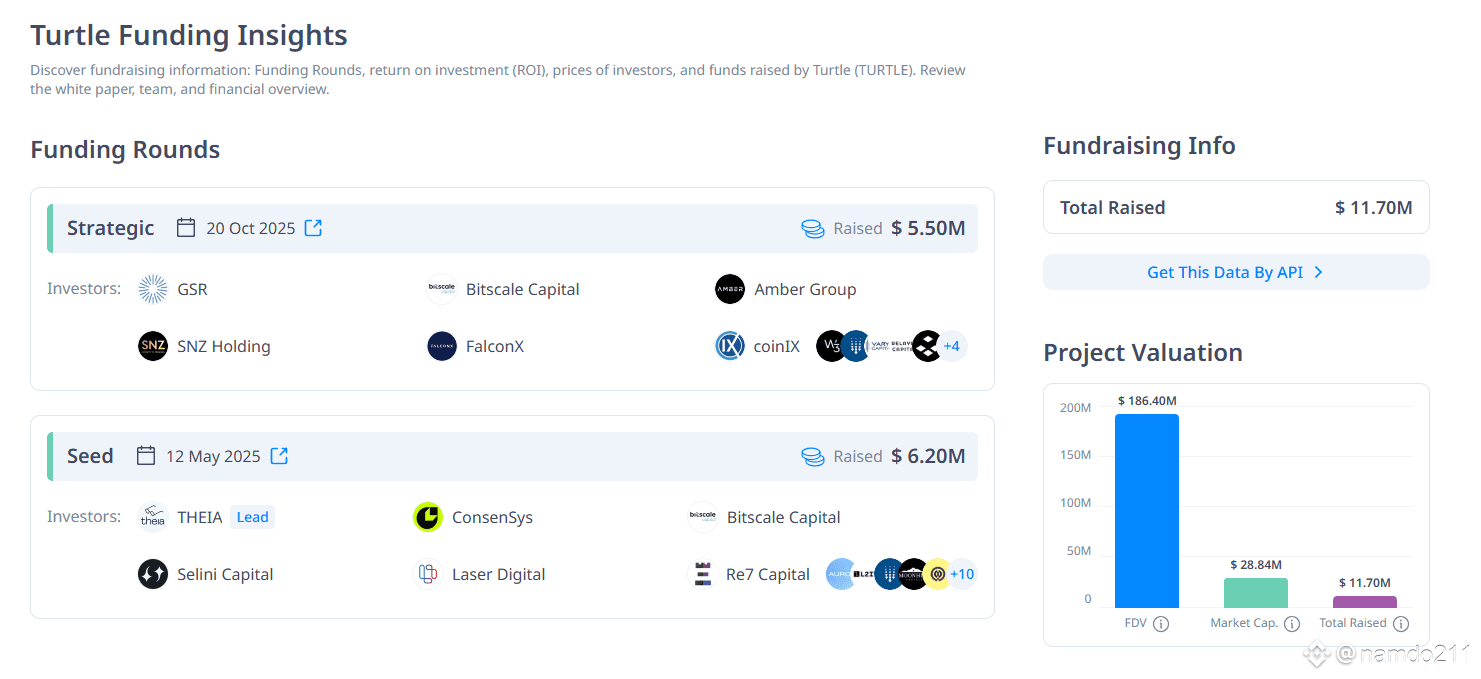Open external link icon beside 20 Oct 2025

[x=313, y=228]
